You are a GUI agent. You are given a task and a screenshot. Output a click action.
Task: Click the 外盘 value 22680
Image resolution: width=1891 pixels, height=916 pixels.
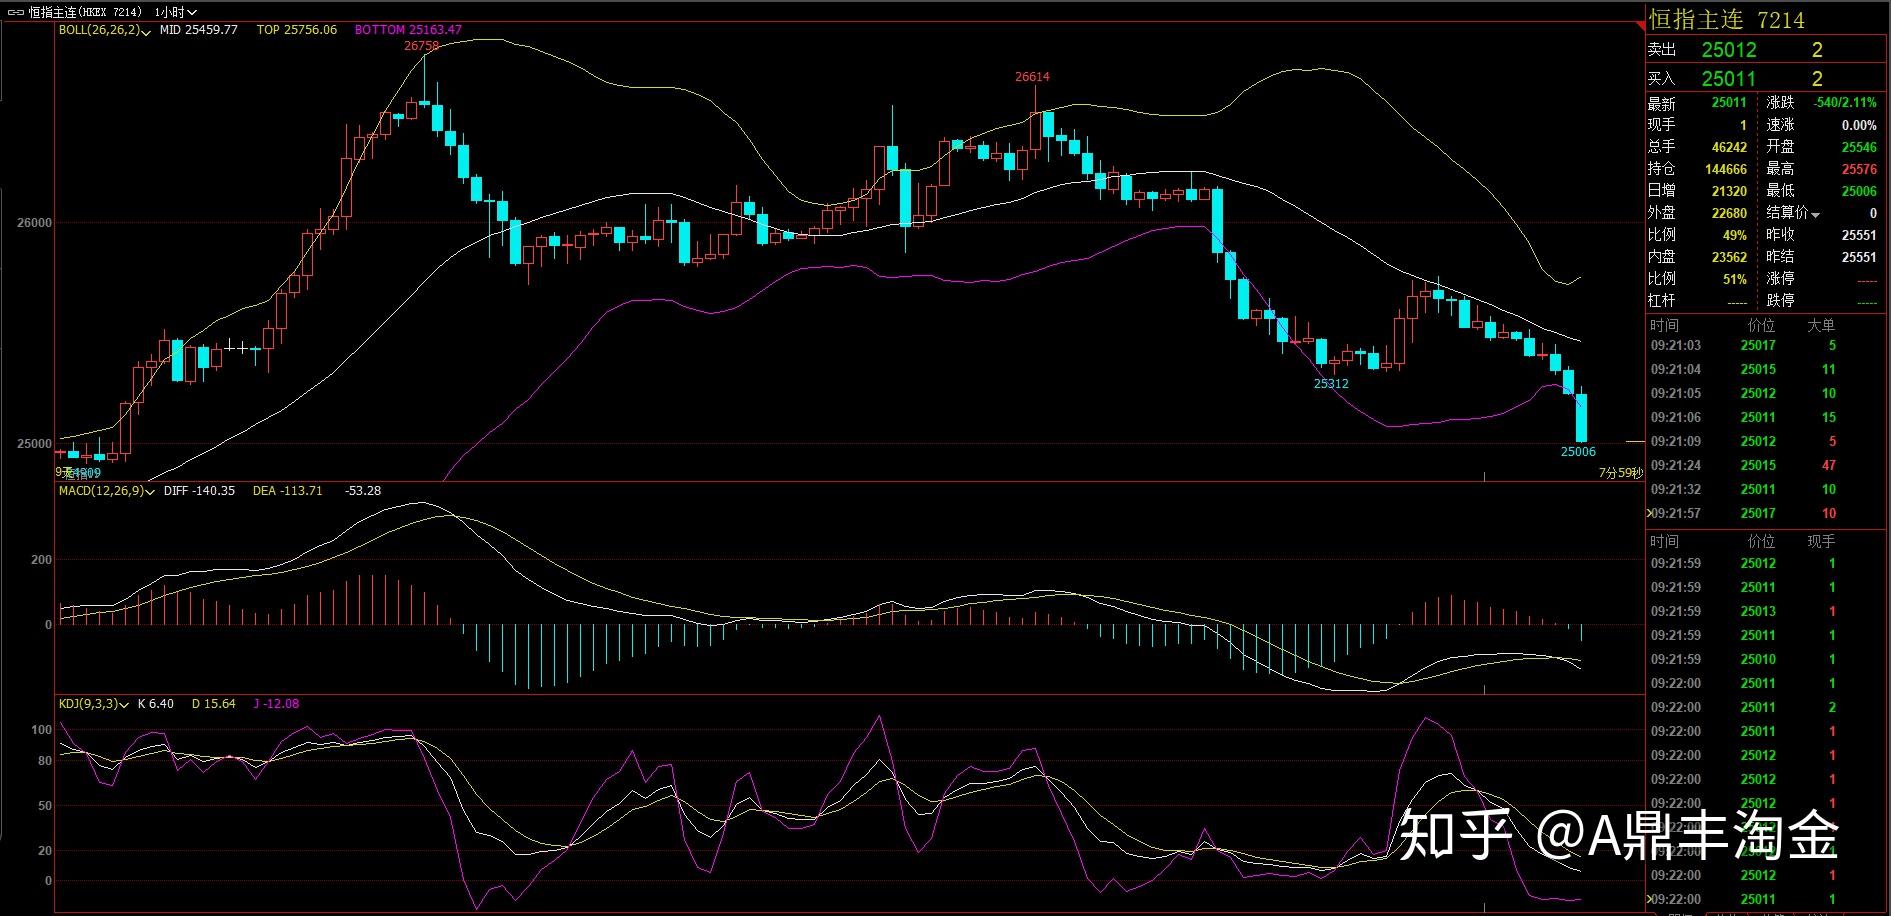(x=1729, y=213)
